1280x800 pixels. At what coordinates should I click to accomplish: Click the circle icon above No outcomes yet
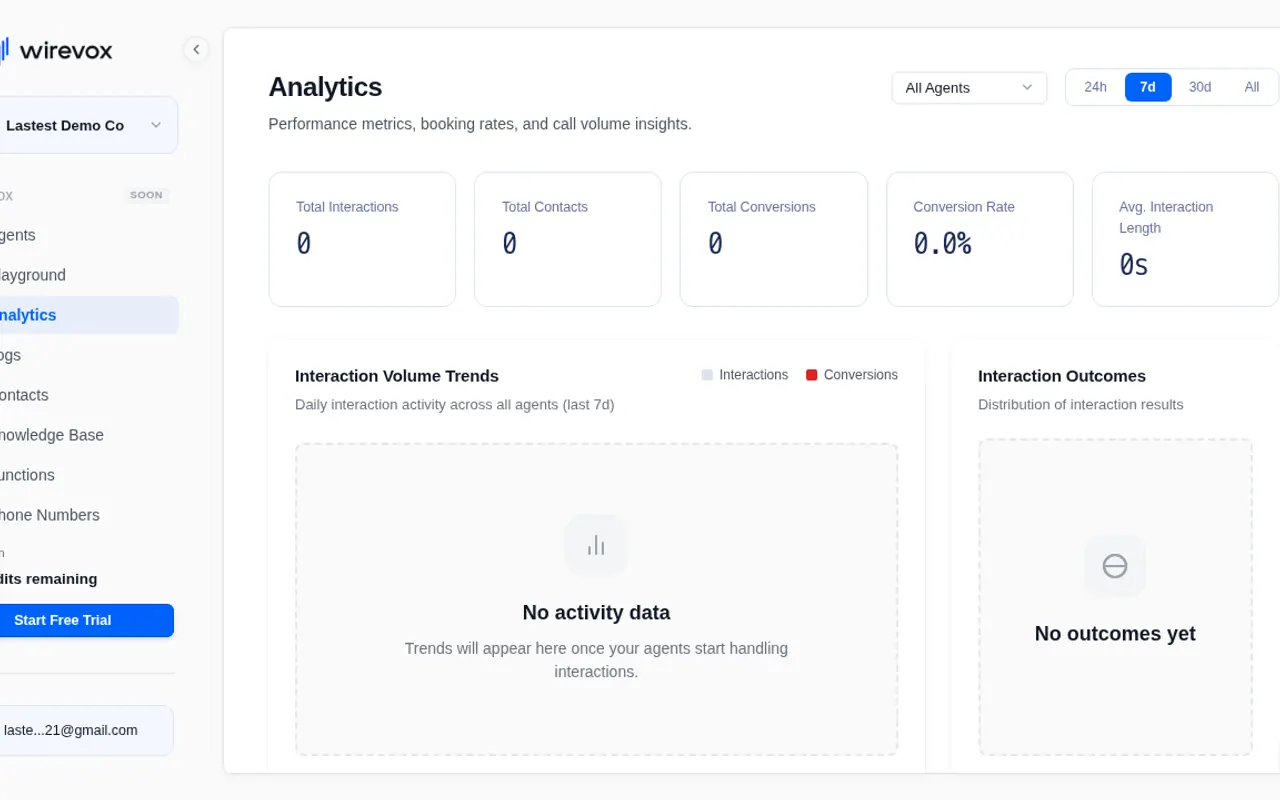[1115, 566]
